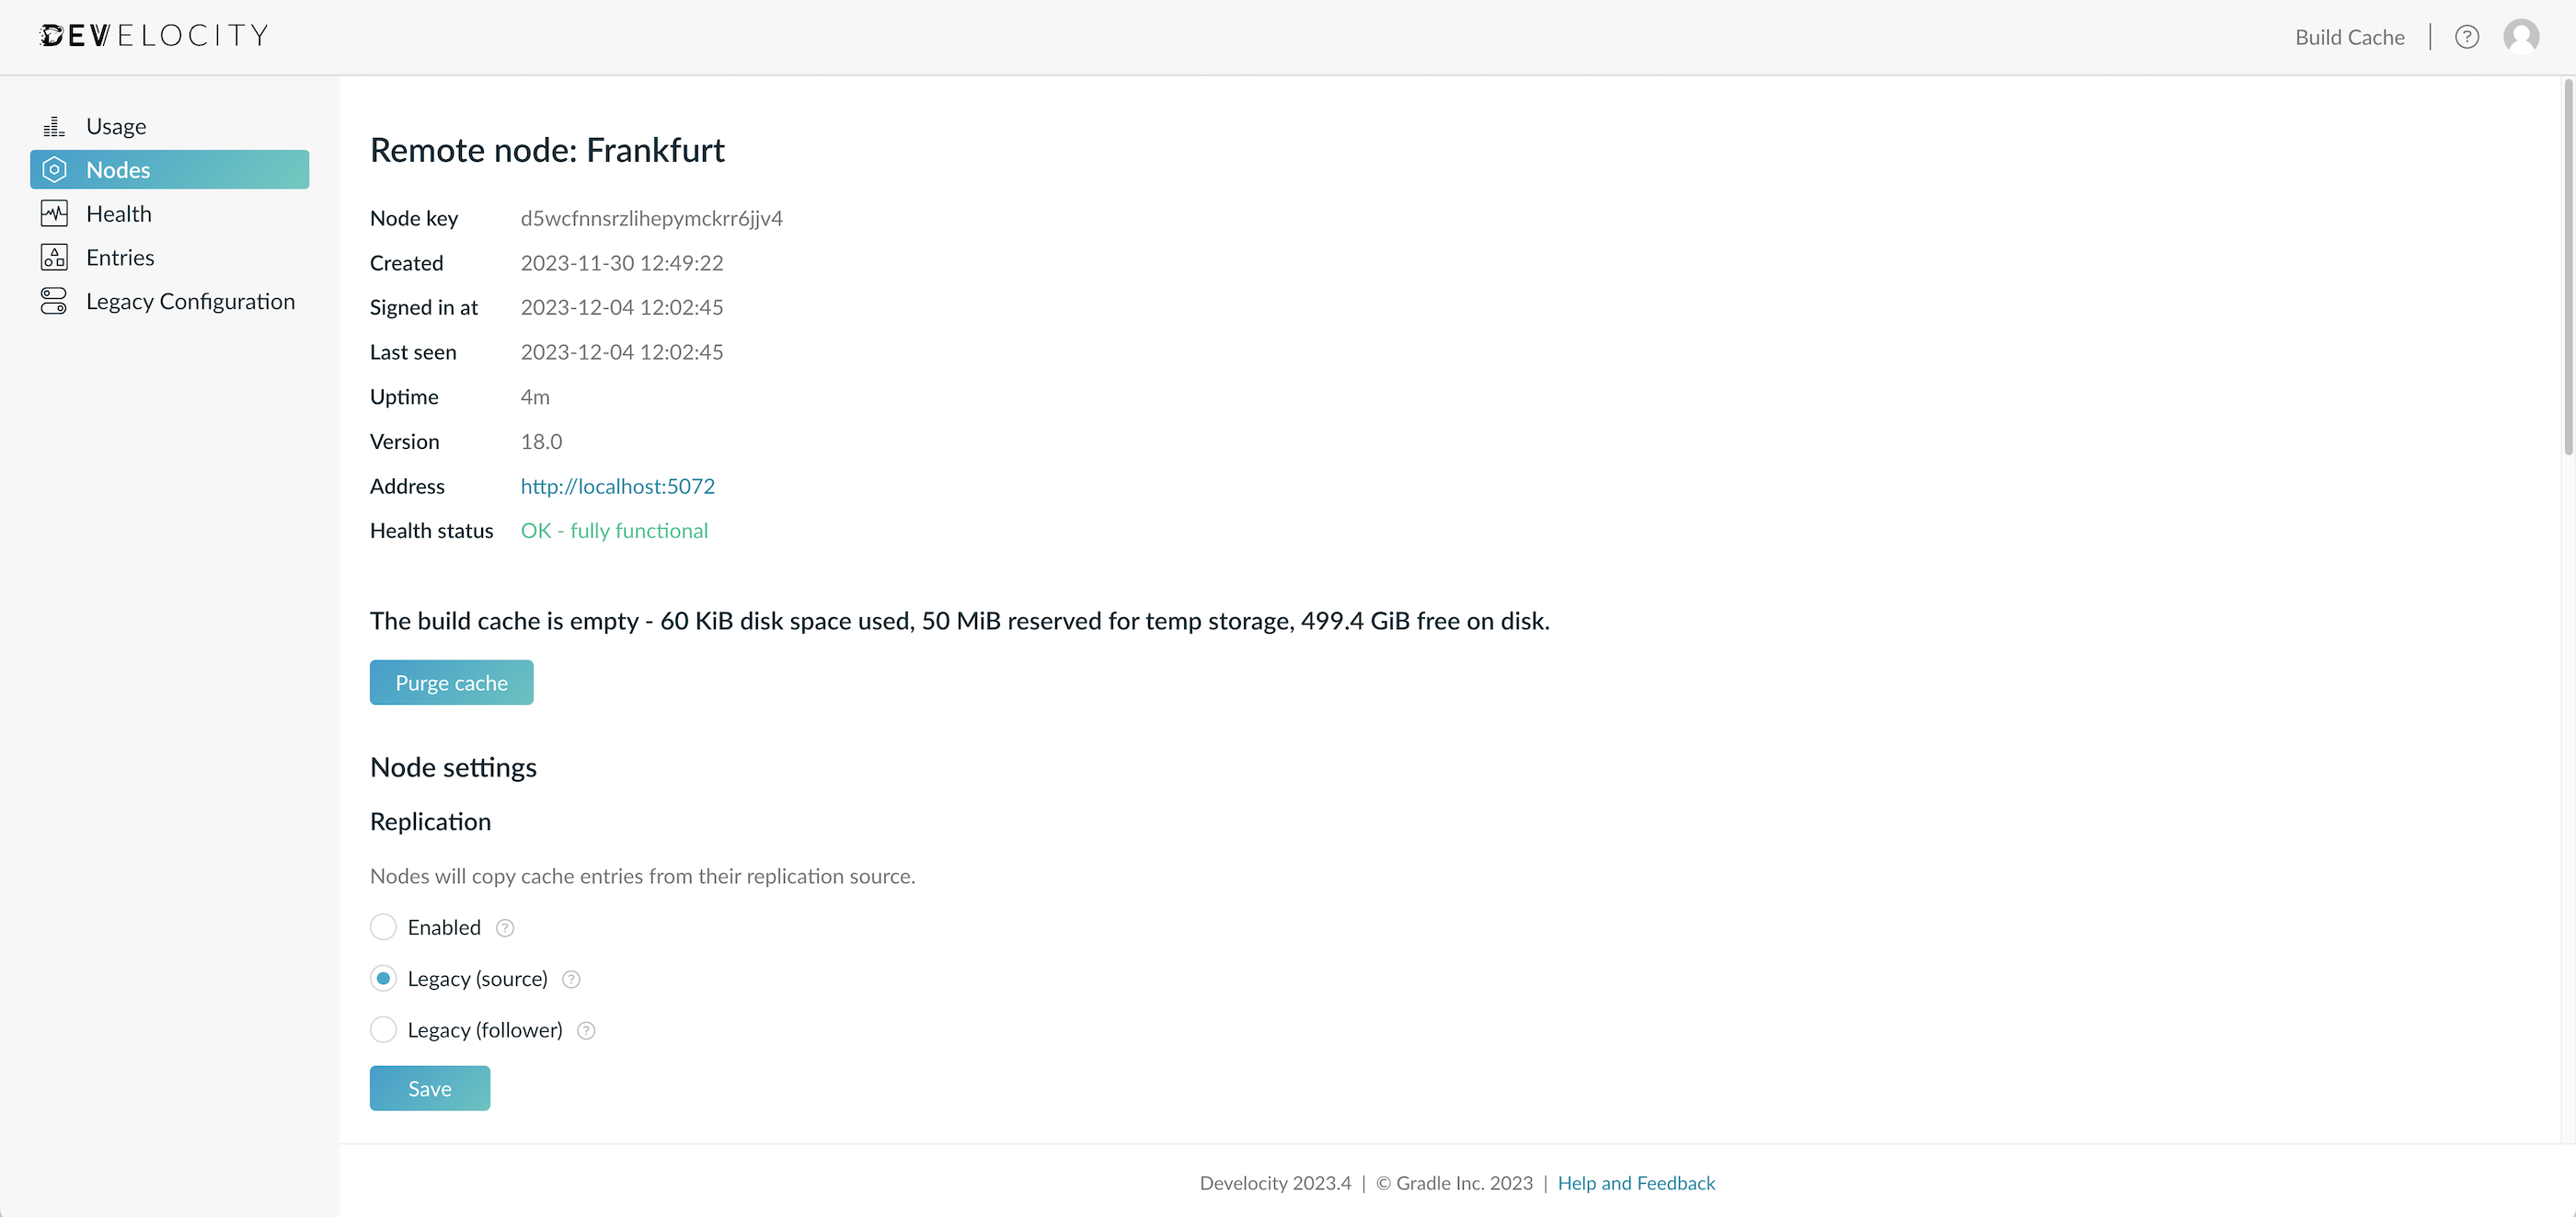The height and width of the screenshot is (1217, 2576).
Task: Click the help question-mark icon in top bar
Action: point(2467,36)
